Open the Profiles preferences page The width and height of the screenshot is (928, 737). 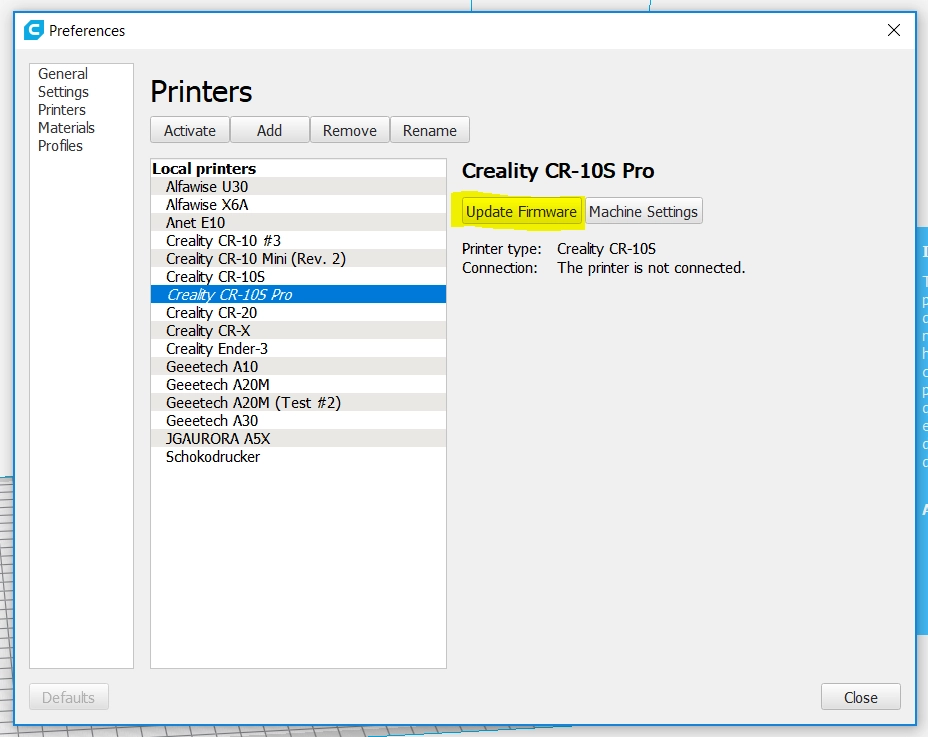60,146
